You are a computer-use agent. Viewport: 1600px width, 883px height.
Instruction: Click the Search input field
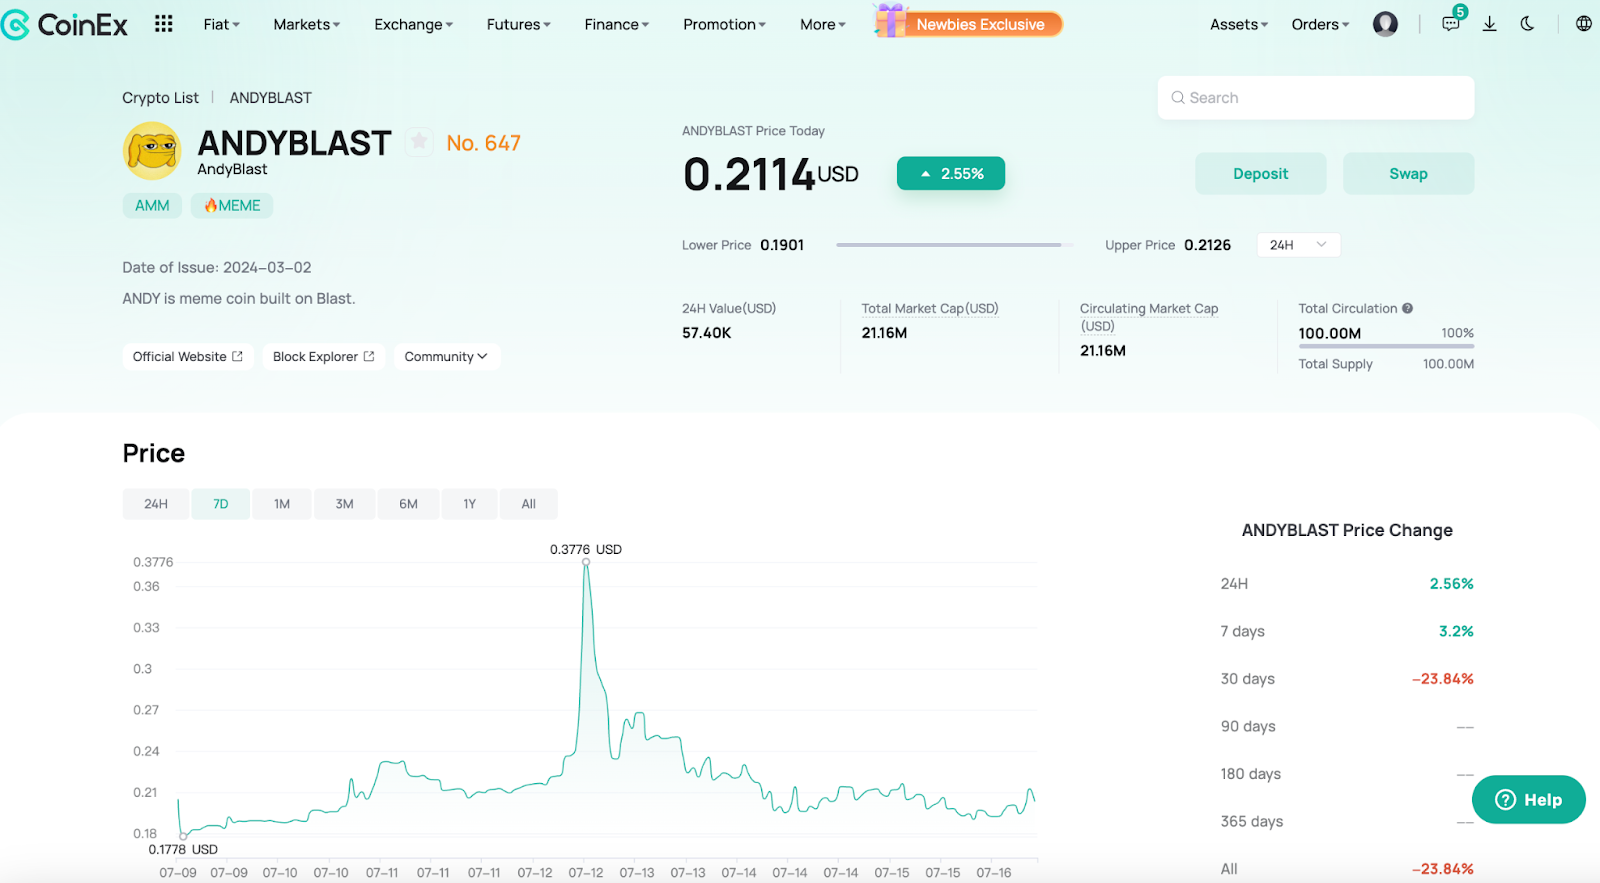pos(1316,98)
